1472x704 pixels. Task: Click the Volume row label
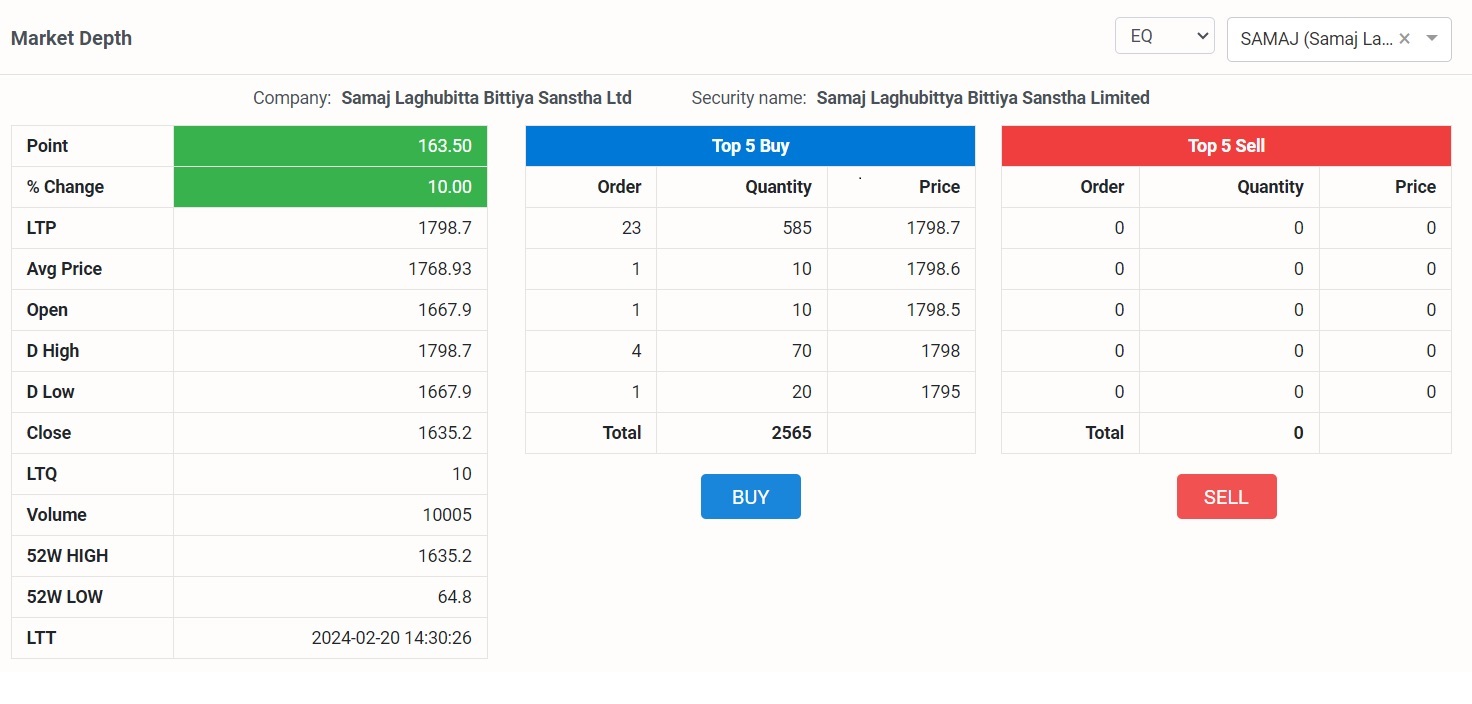coord(57,515)
